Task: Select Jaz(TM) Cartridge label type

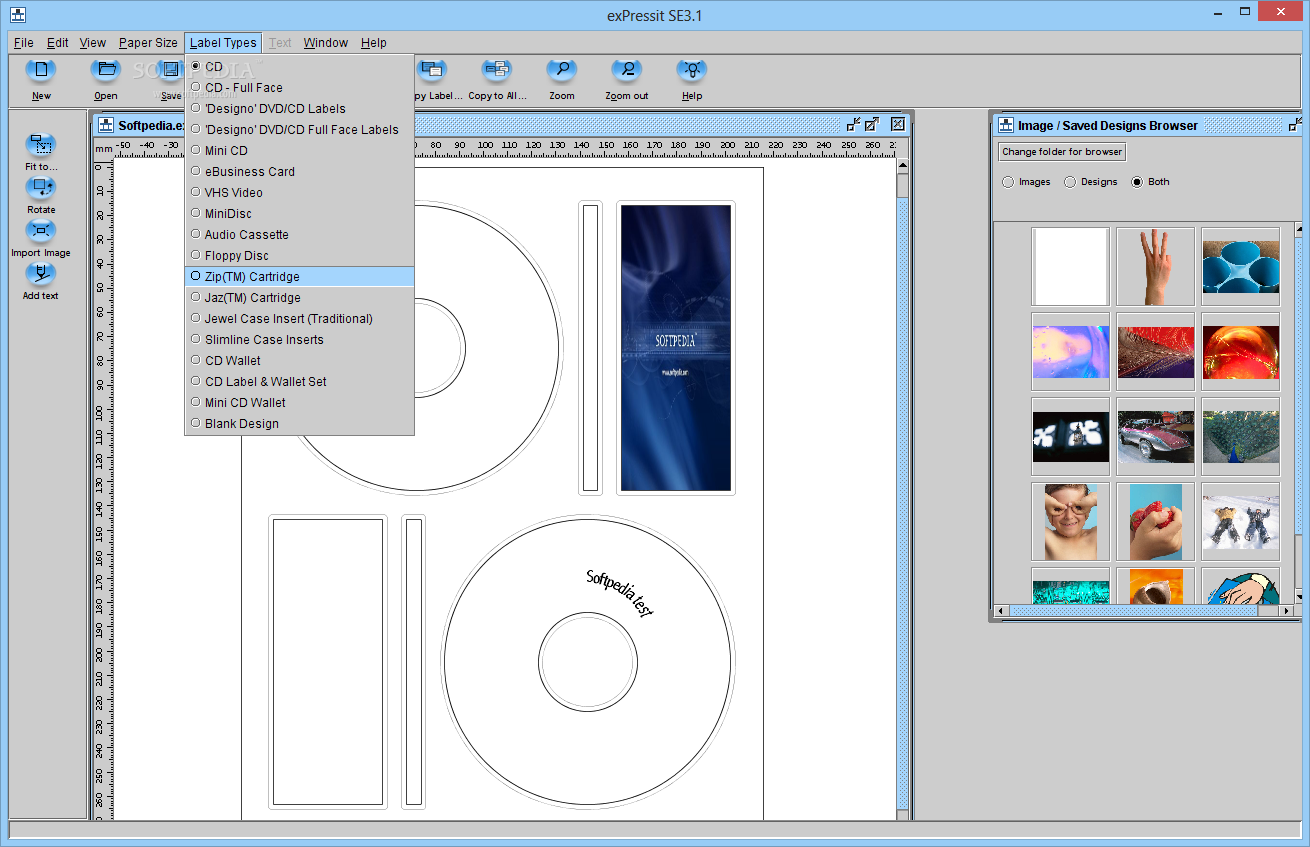Action: point(299,298)
